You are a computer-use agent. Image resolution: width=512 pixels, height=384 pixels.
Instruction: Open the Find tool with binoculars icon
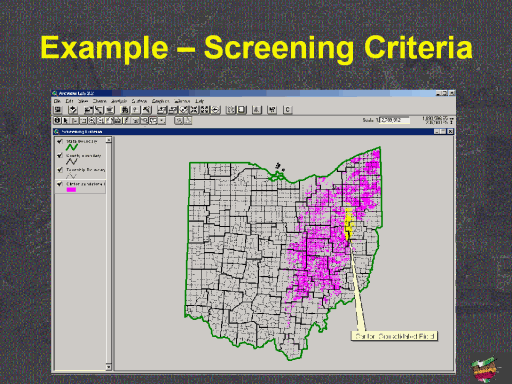tap(125, 110)
